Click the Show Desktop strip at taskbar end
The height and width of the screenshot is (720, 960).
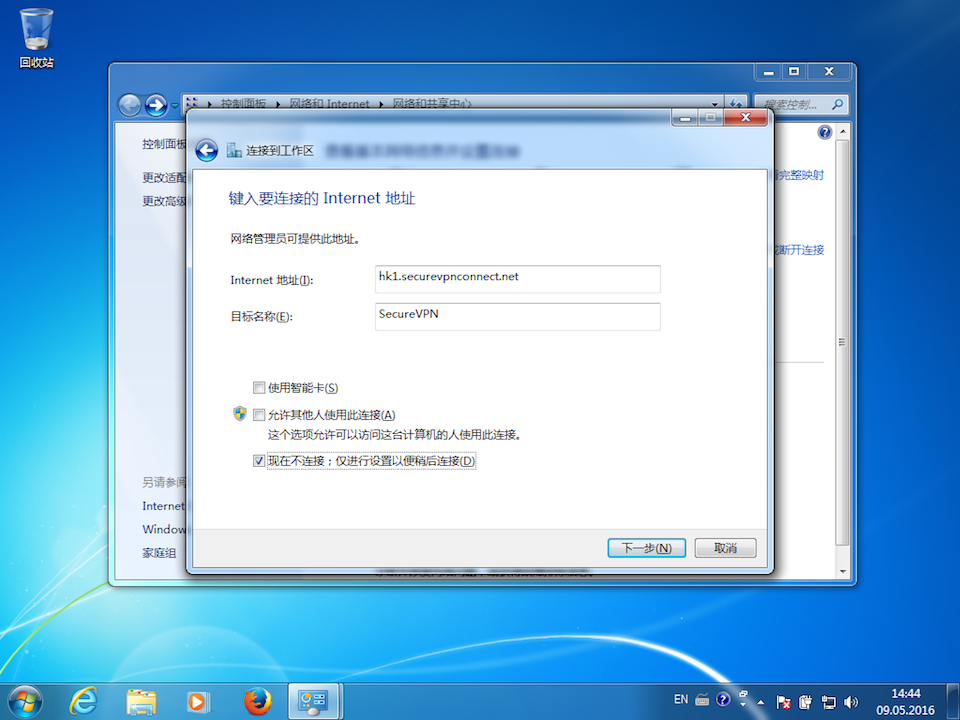point(953,702)
